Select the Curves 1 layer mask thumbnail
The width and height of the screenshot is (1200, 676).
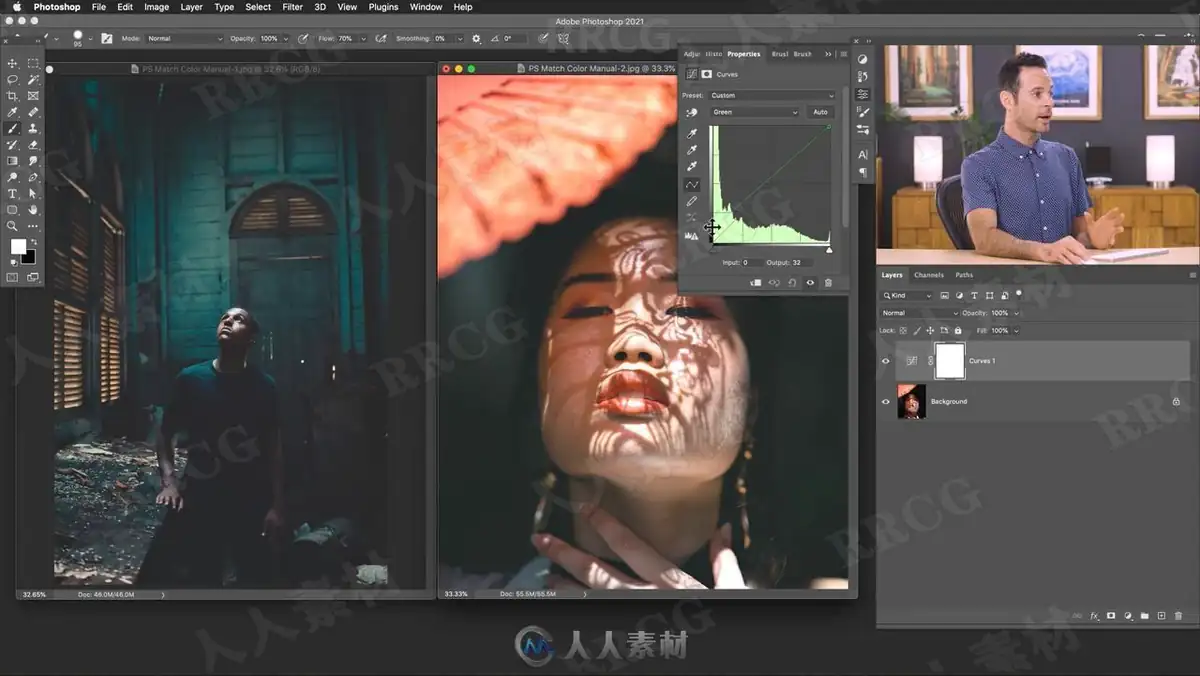949,361
